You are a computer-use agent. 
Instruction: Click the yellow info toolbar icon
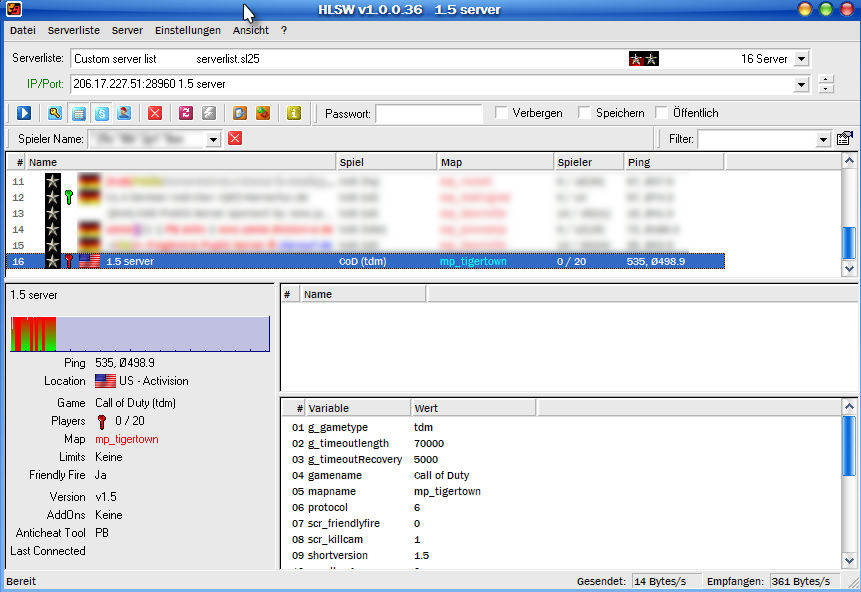(x=294, y=113)
